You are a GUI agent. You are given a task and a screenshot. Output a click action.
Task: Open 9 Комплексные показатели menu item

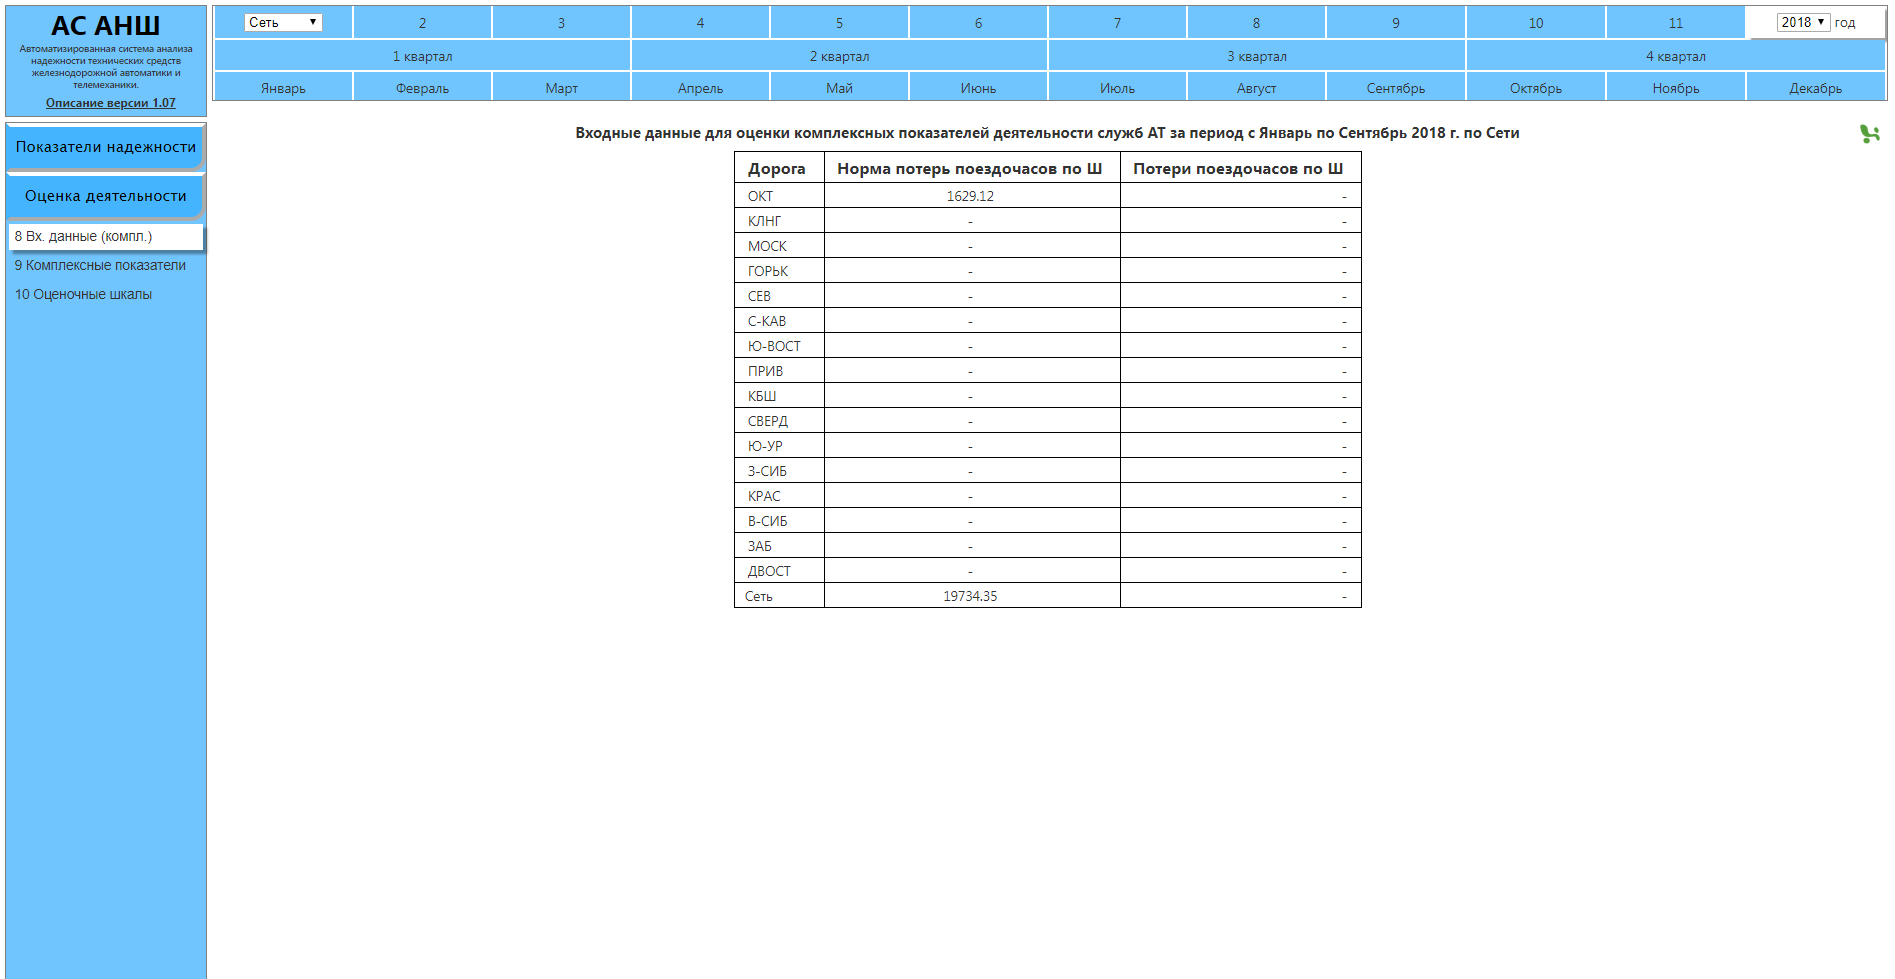tap(100, 266)
